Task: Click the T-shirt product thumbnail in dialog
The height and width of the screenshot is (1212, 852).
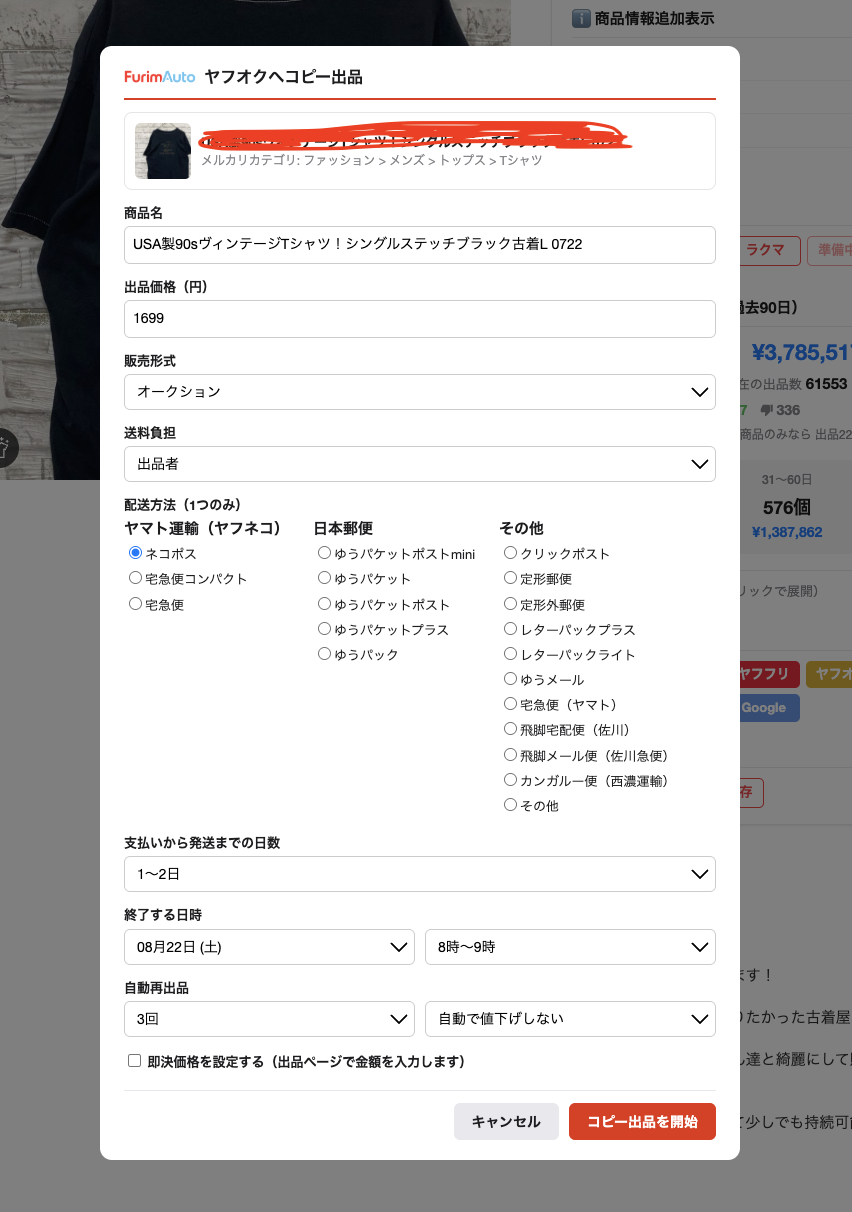Action: point(163,151)
